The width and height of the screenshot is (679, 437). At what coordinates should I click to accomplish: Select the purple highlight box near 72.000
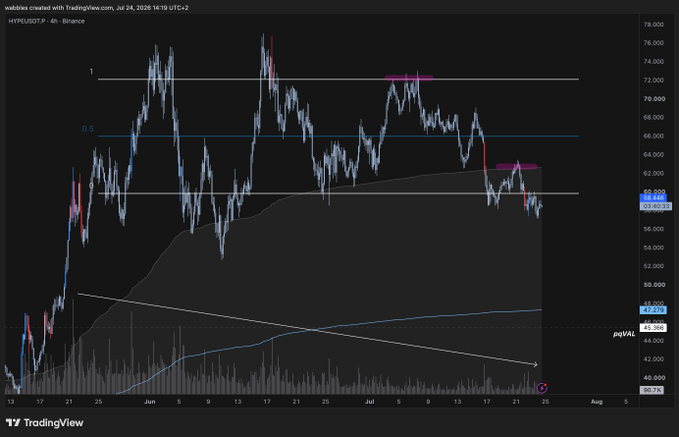point(409,78)
